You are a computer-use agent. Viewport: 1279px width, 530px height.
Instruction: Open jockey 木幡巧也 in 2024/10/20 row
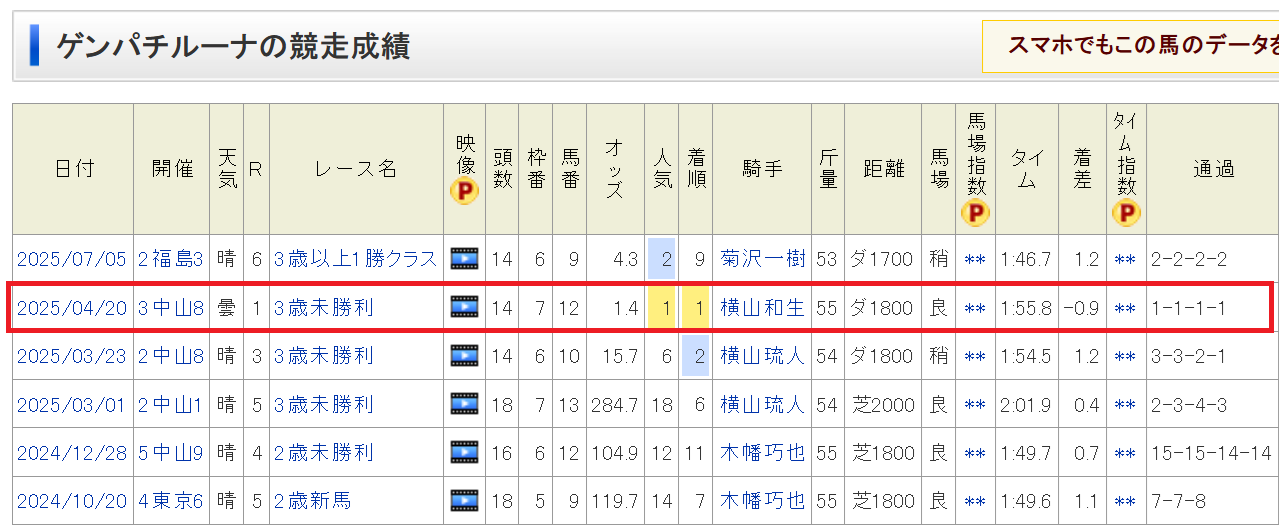click(763, 501)
